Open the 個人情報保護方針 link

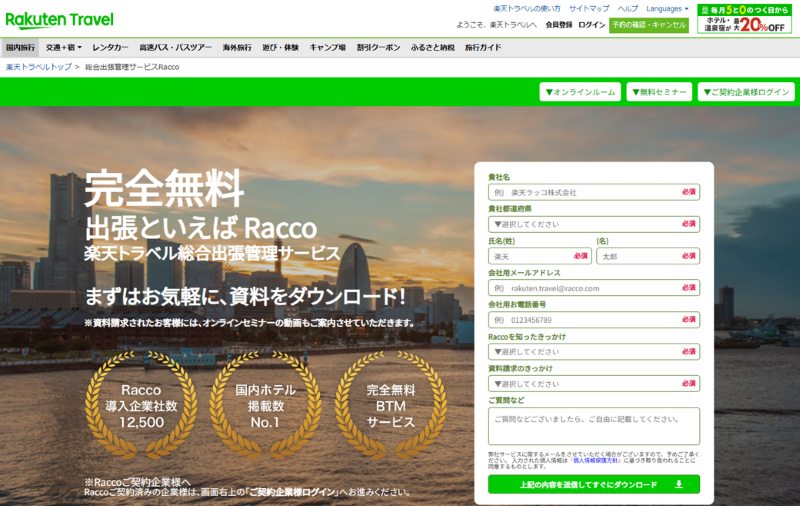(x=595, y=460)
